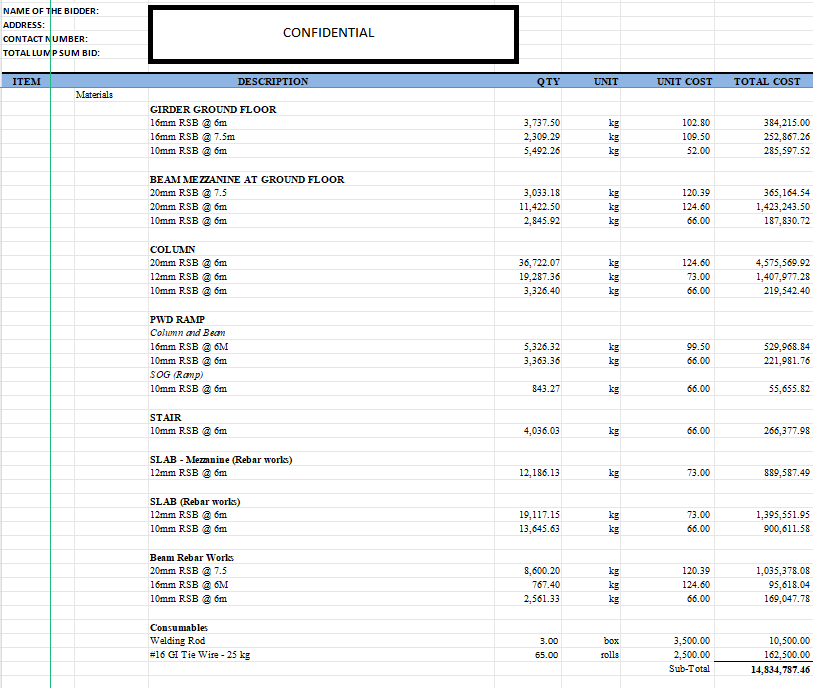The height and width of the screenshot is (688, 813).
Task: Select the UNIT COST header cell
Action: coord(667,81)
